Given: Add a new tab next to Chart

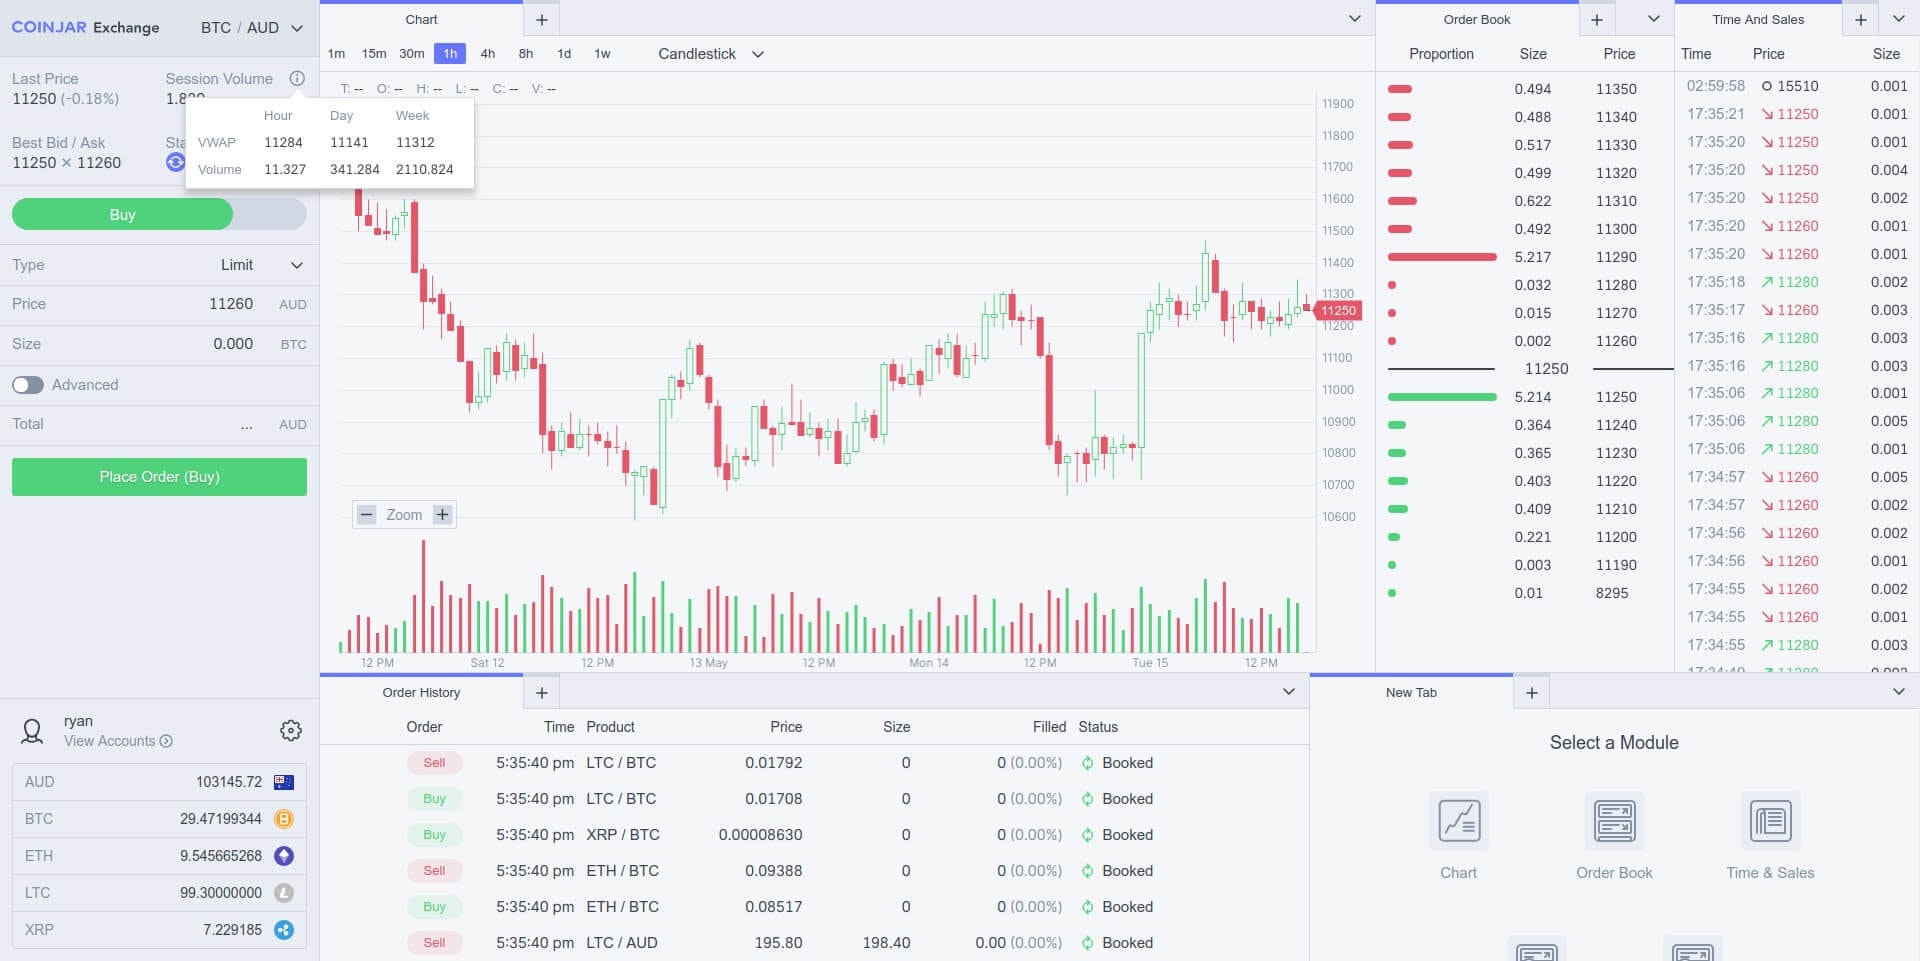Looking at the screenshot, I should (x=542, y=20).
